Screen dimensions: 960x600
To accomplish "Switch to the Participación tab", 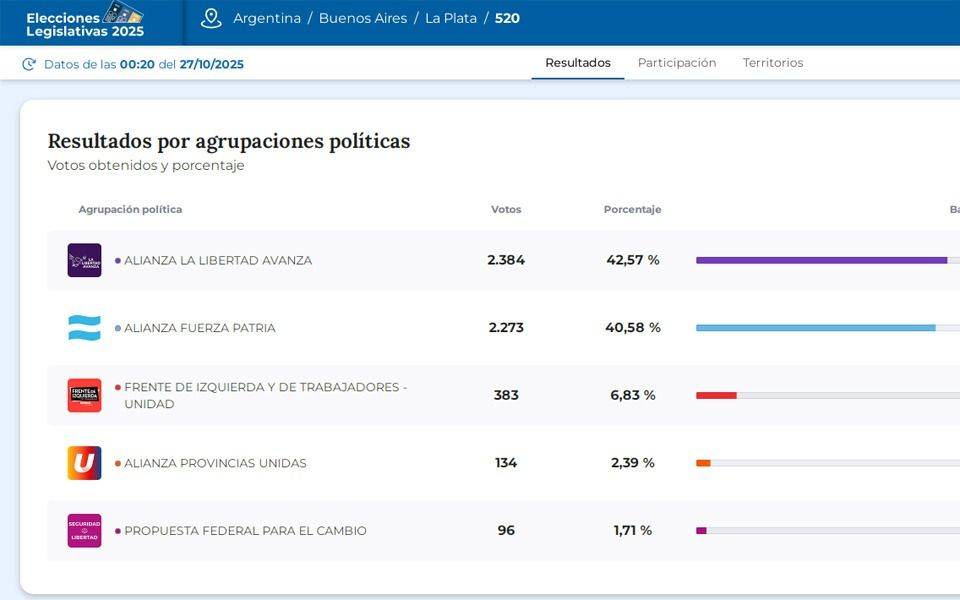I will (x=677, y=63).
